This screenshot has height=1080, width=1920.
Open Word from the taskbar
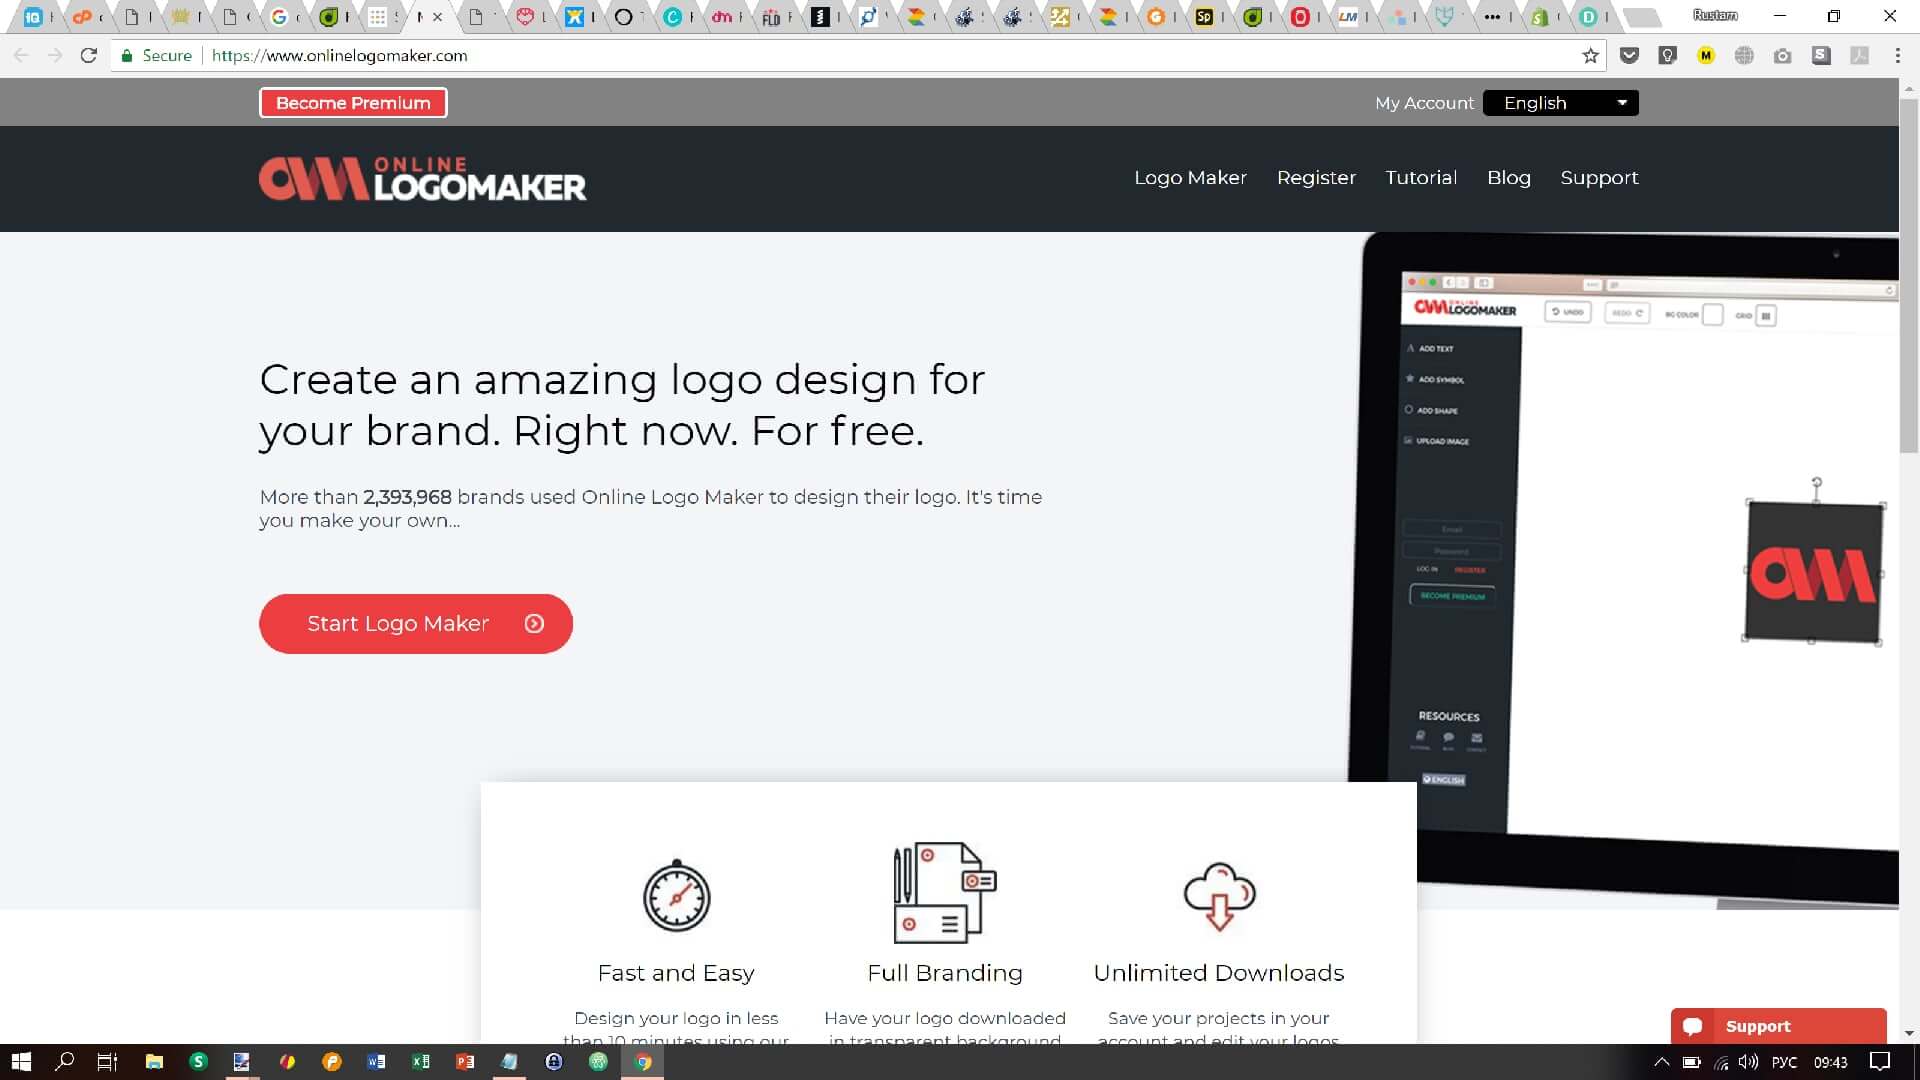tap(376, 1062)
